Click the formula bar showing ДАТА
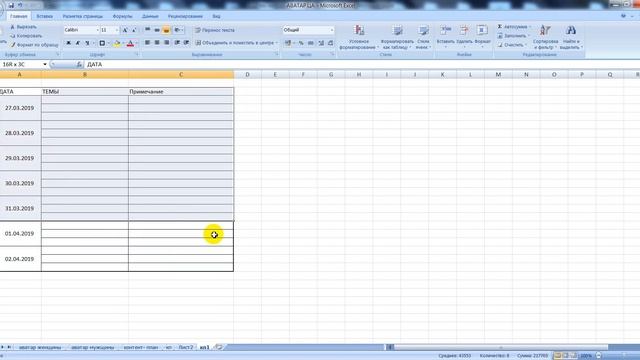This screenshot has width=640, height=360. (x=361, y=64)
